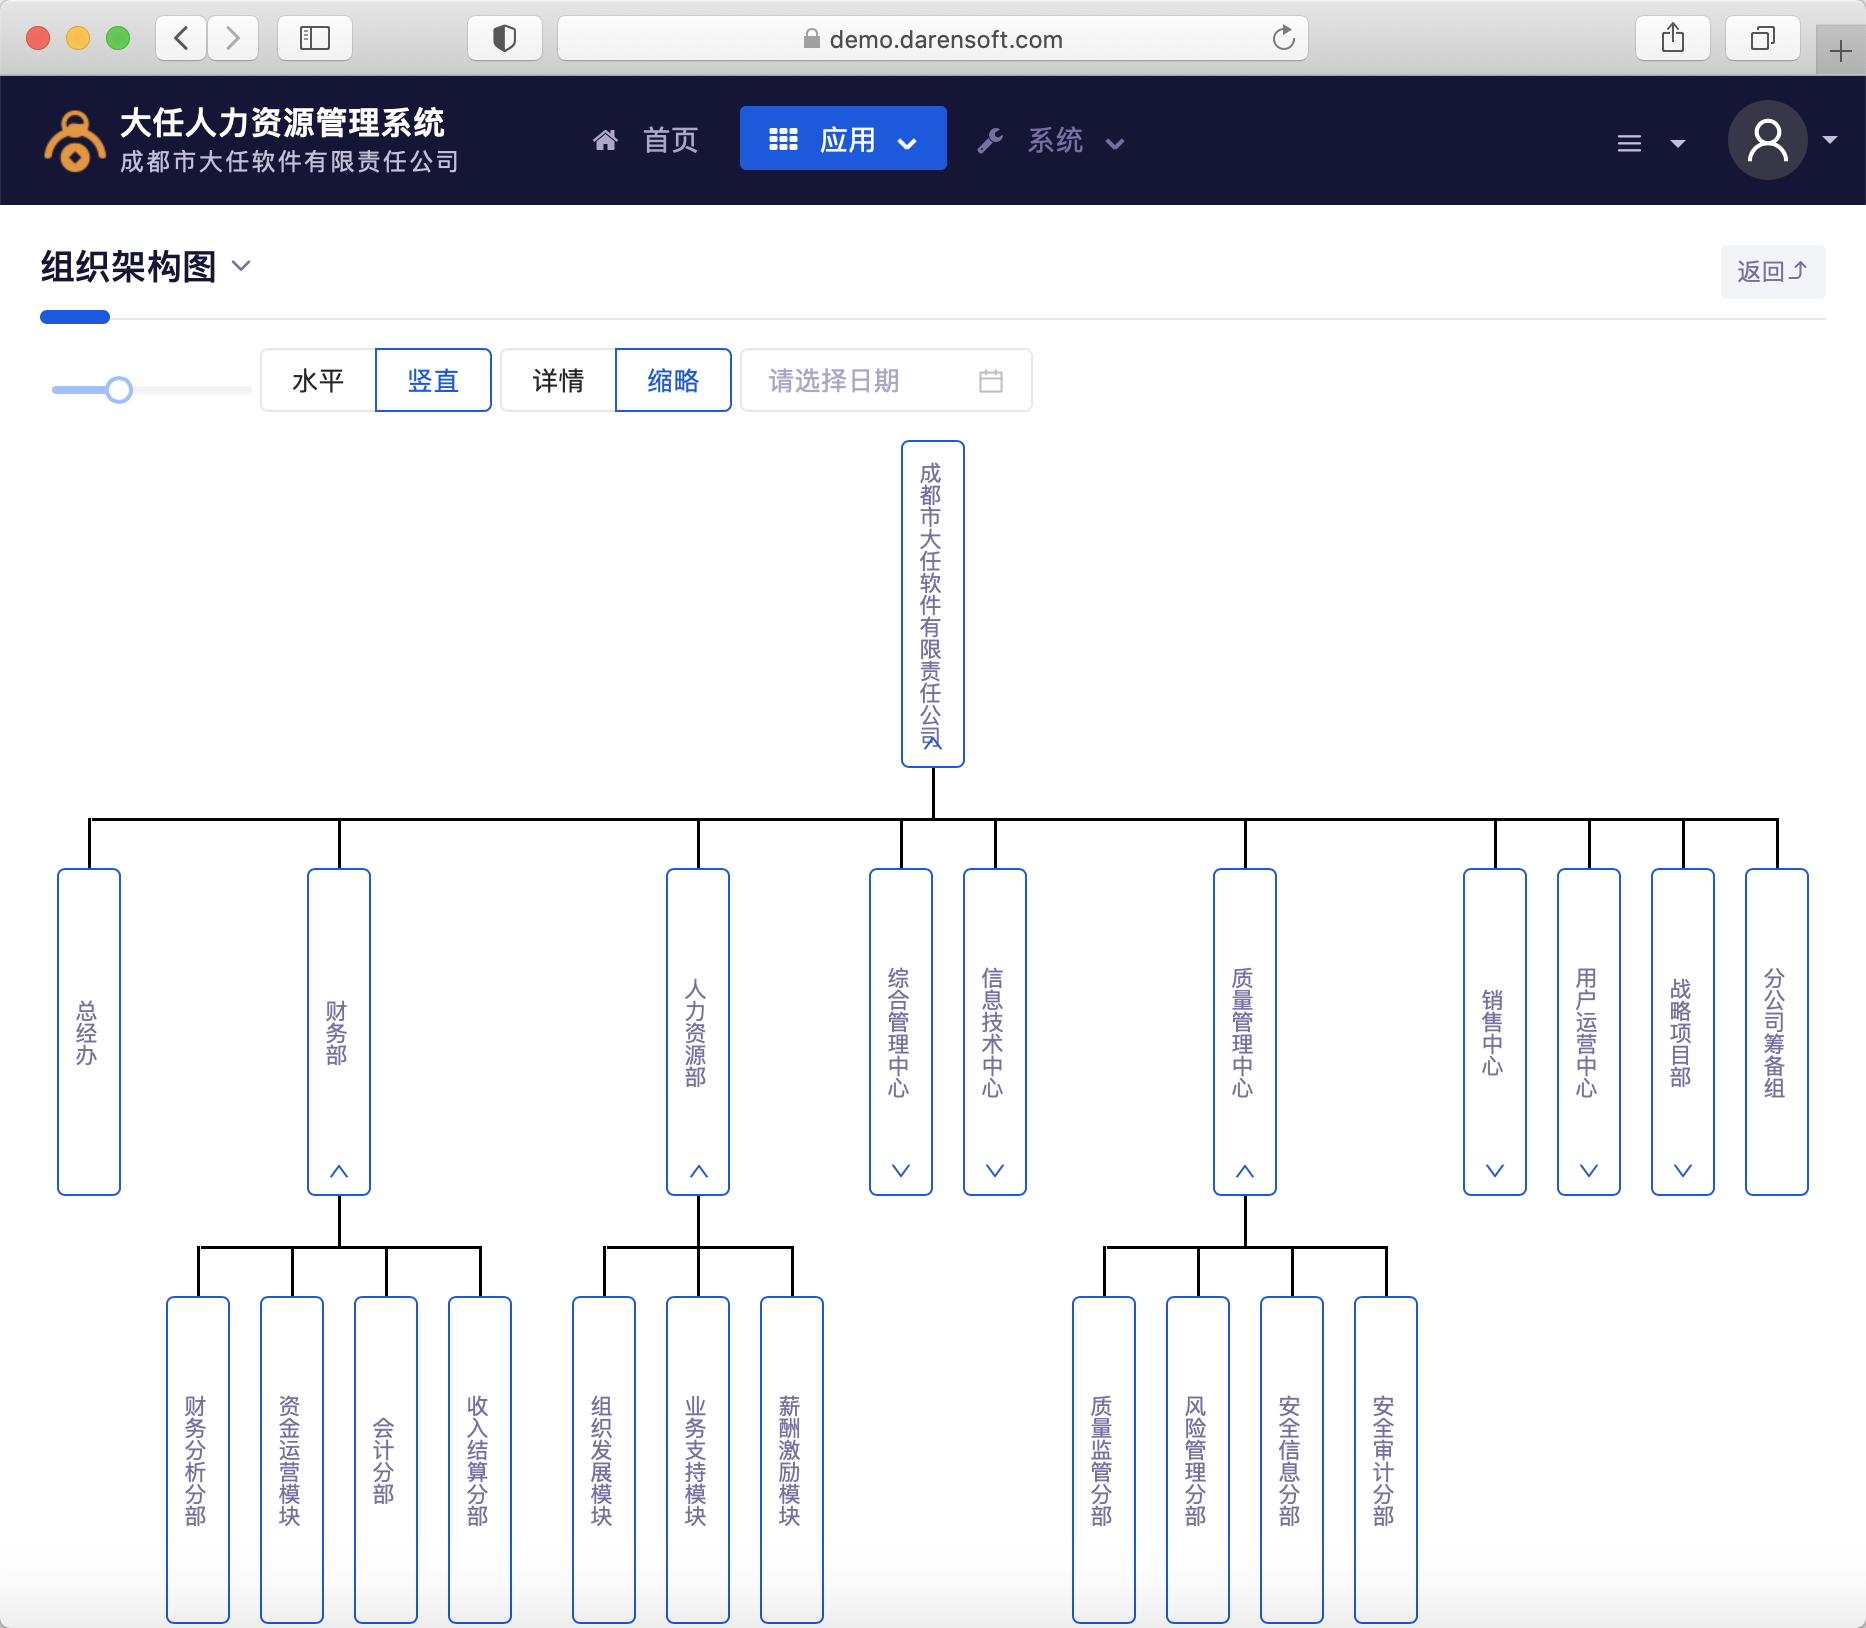Click the wrench icon beside 系统
The width and height of the screenshot is (1866, 1628).
click(990, 140)
